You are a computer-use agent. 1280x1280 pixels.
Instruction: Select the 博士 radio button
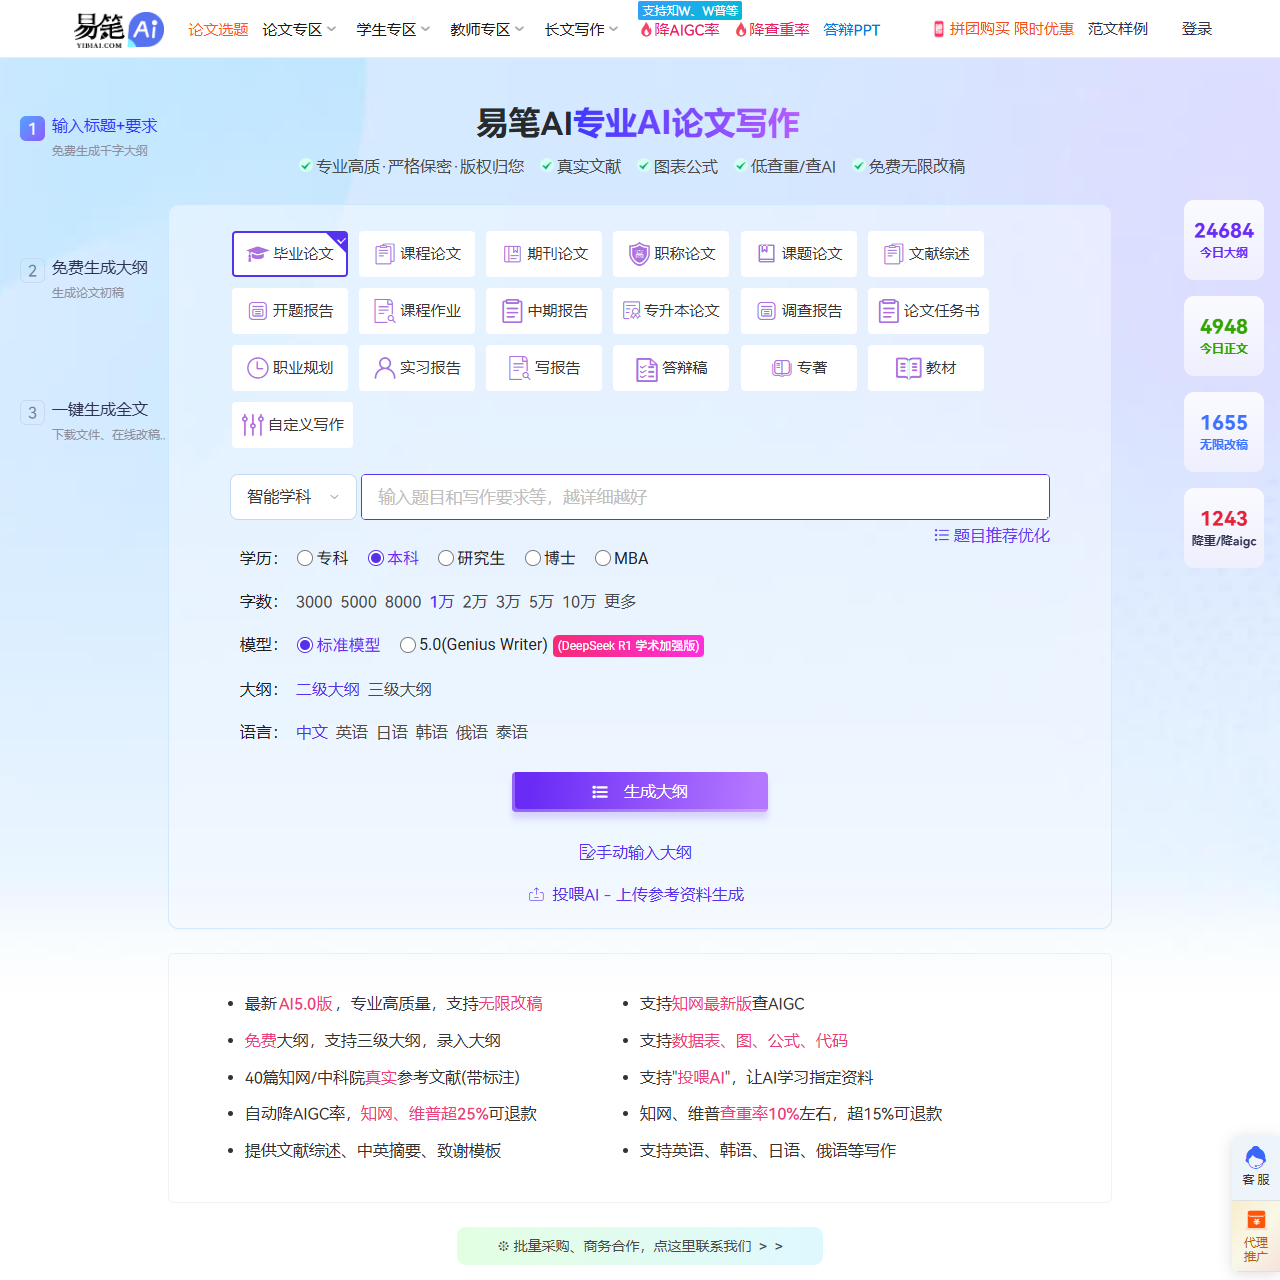point(533,558)
